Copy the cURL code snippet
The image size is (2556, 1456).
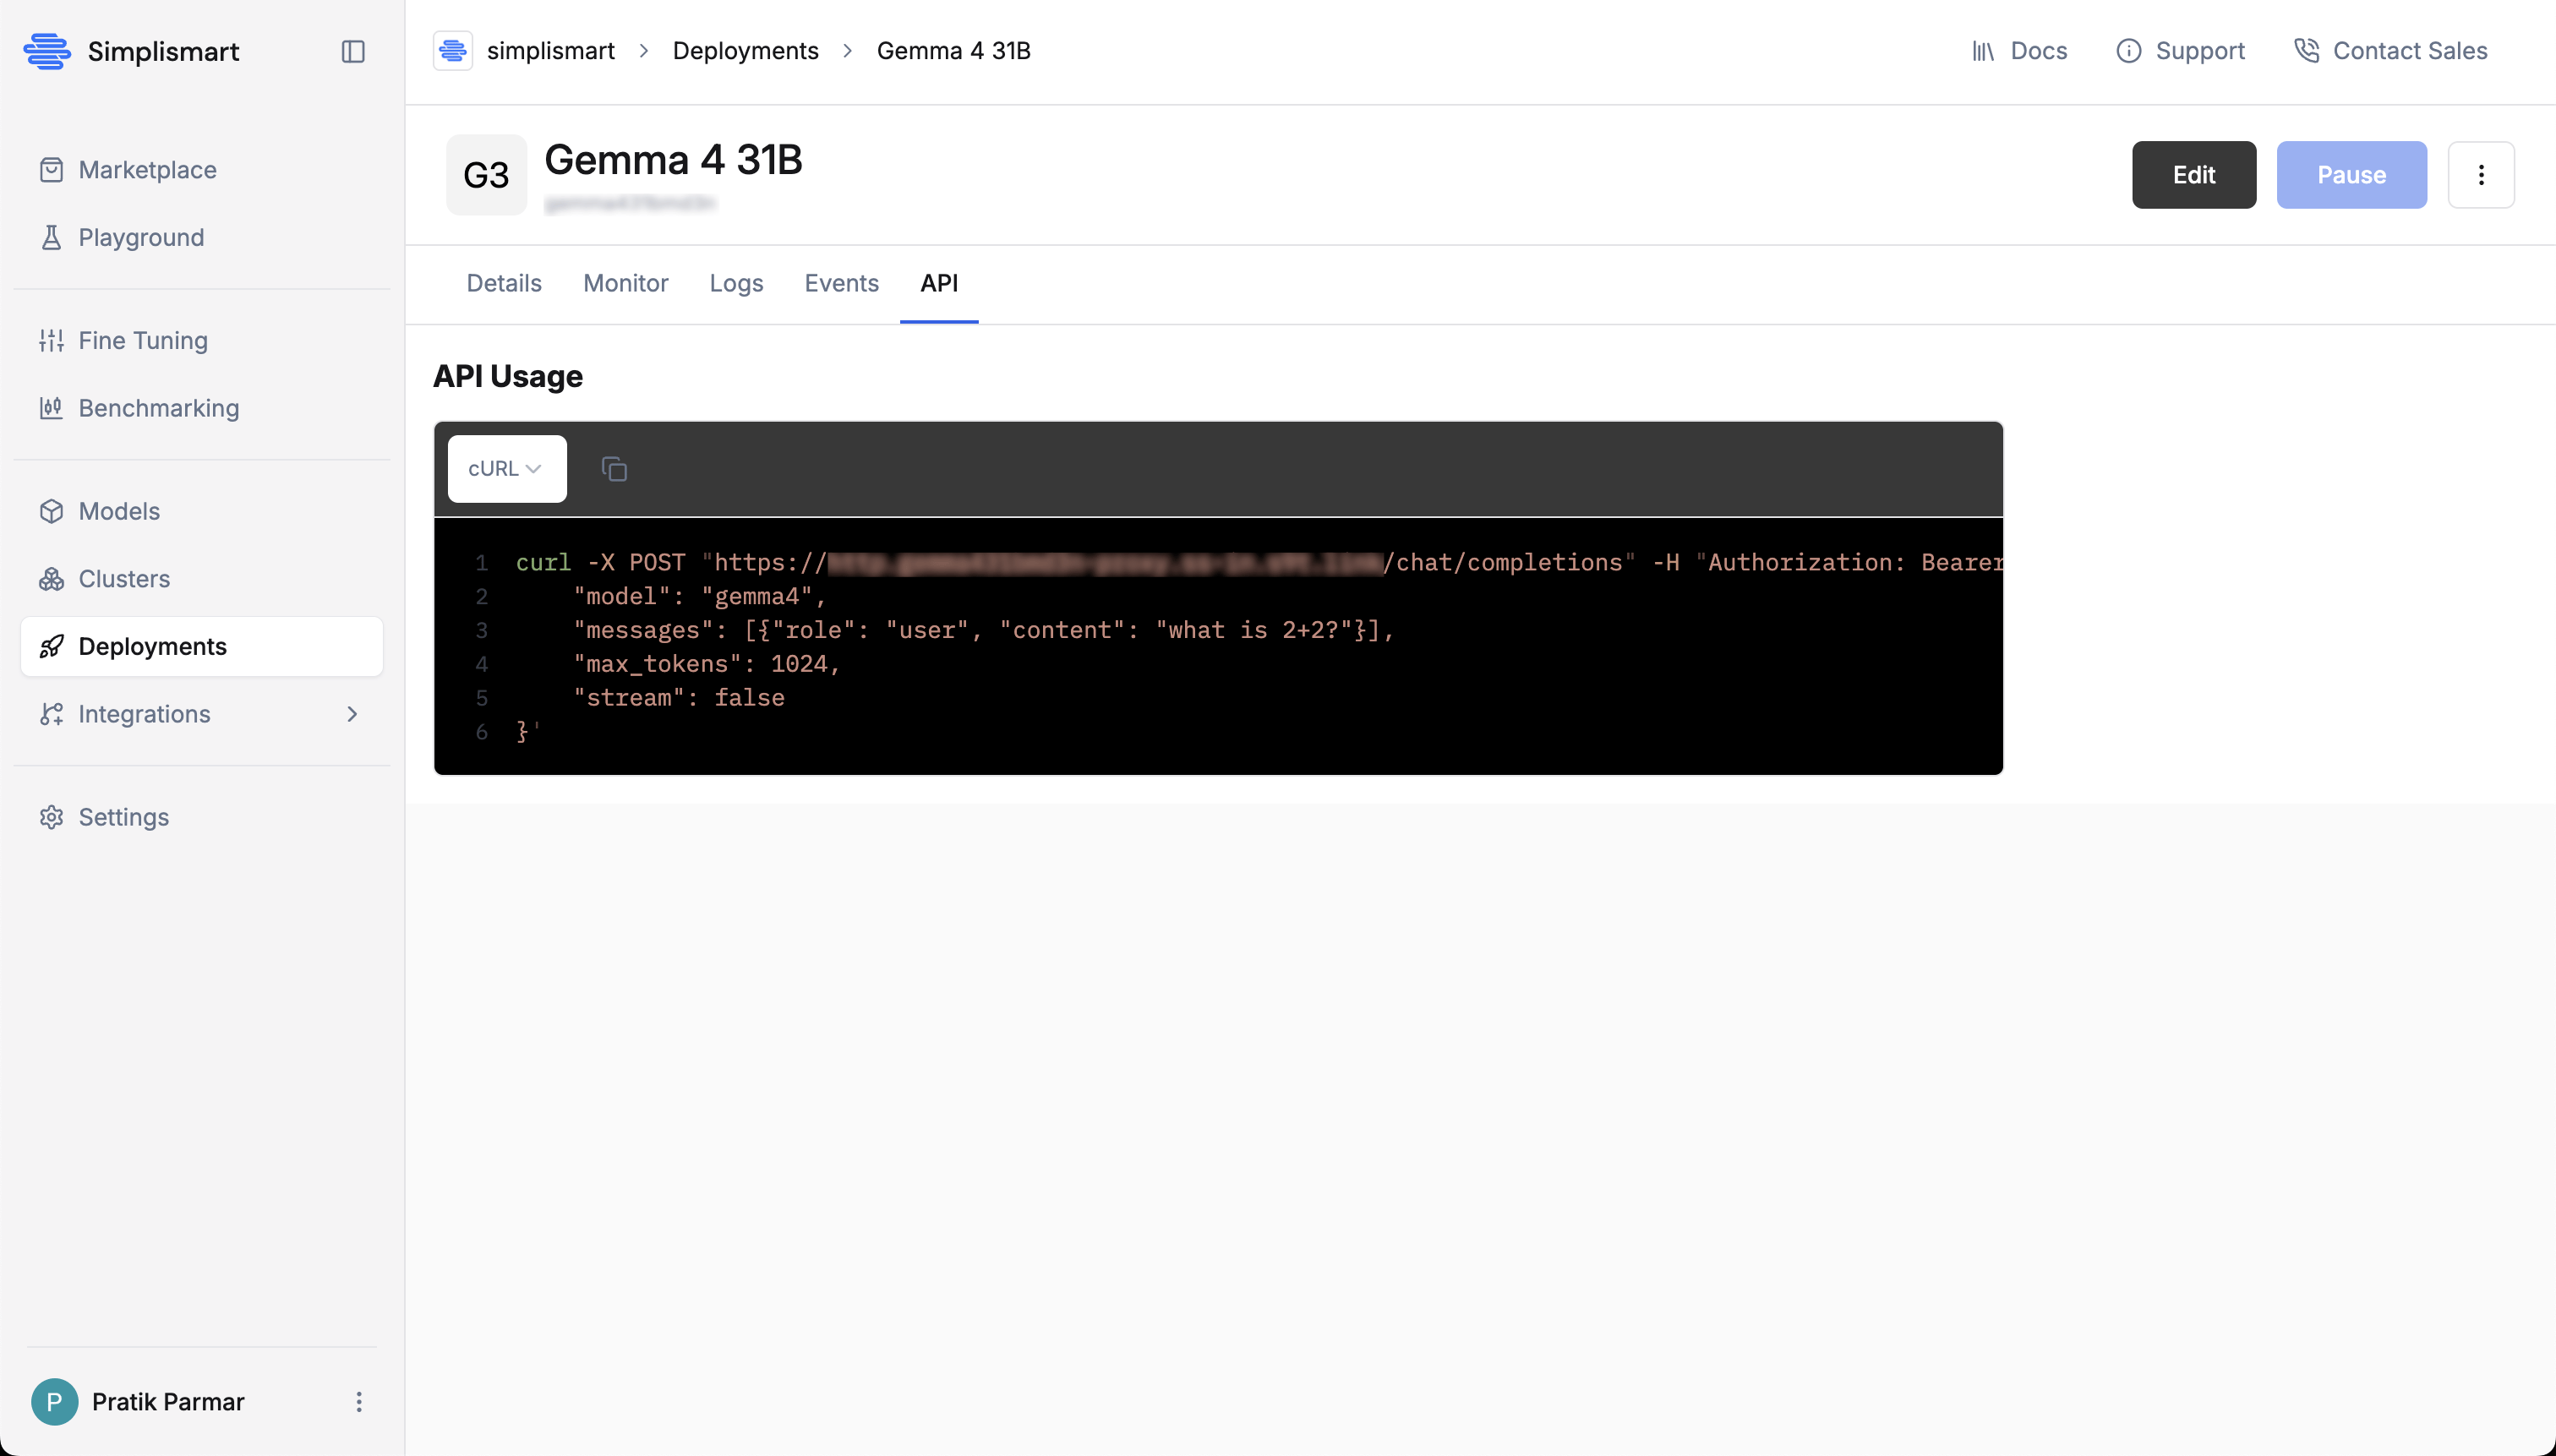pyautogui.click(x=614, y=469)
